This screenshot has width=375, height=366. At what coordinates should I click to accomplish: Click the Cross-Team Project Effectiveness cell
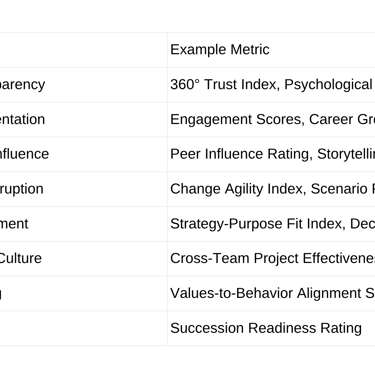(271, 259)
